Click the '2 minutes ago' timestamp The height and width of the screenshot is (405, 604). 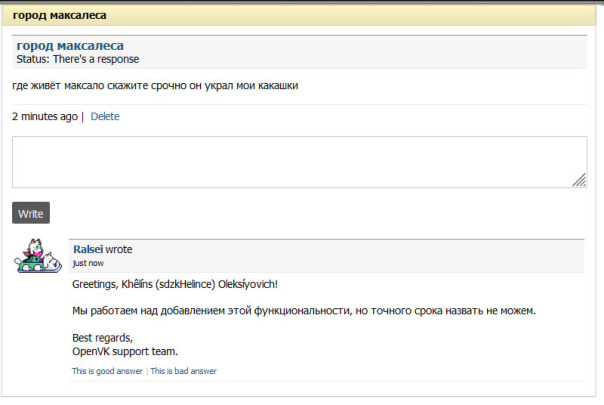coord(44,116)
